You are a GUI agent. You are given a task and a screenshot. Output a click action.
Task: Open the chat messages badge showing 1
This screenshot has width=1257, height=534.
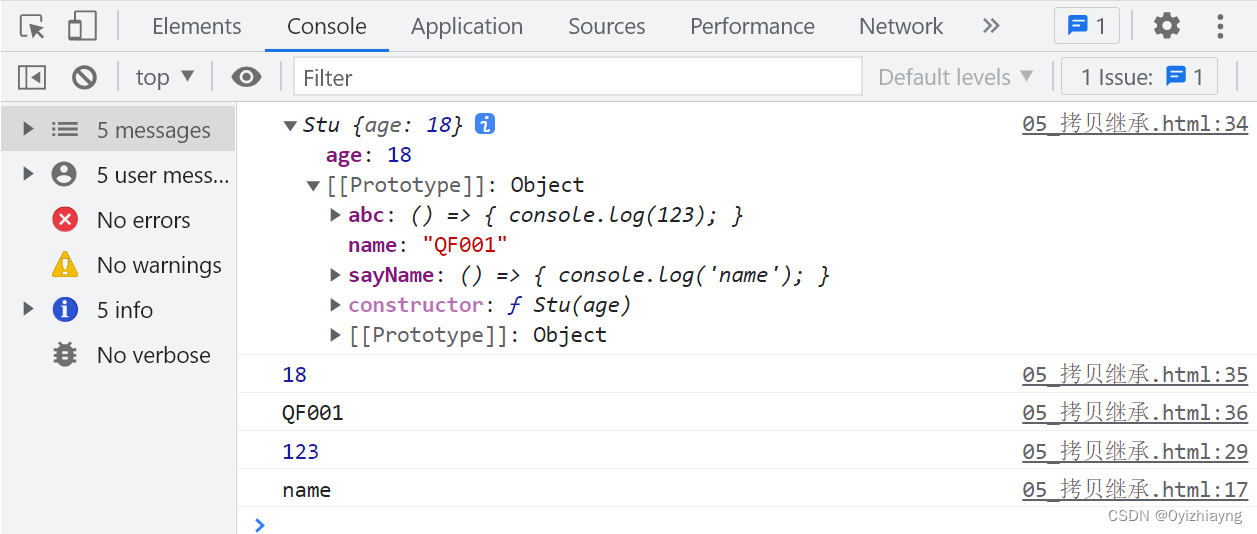coord(1086,26)
